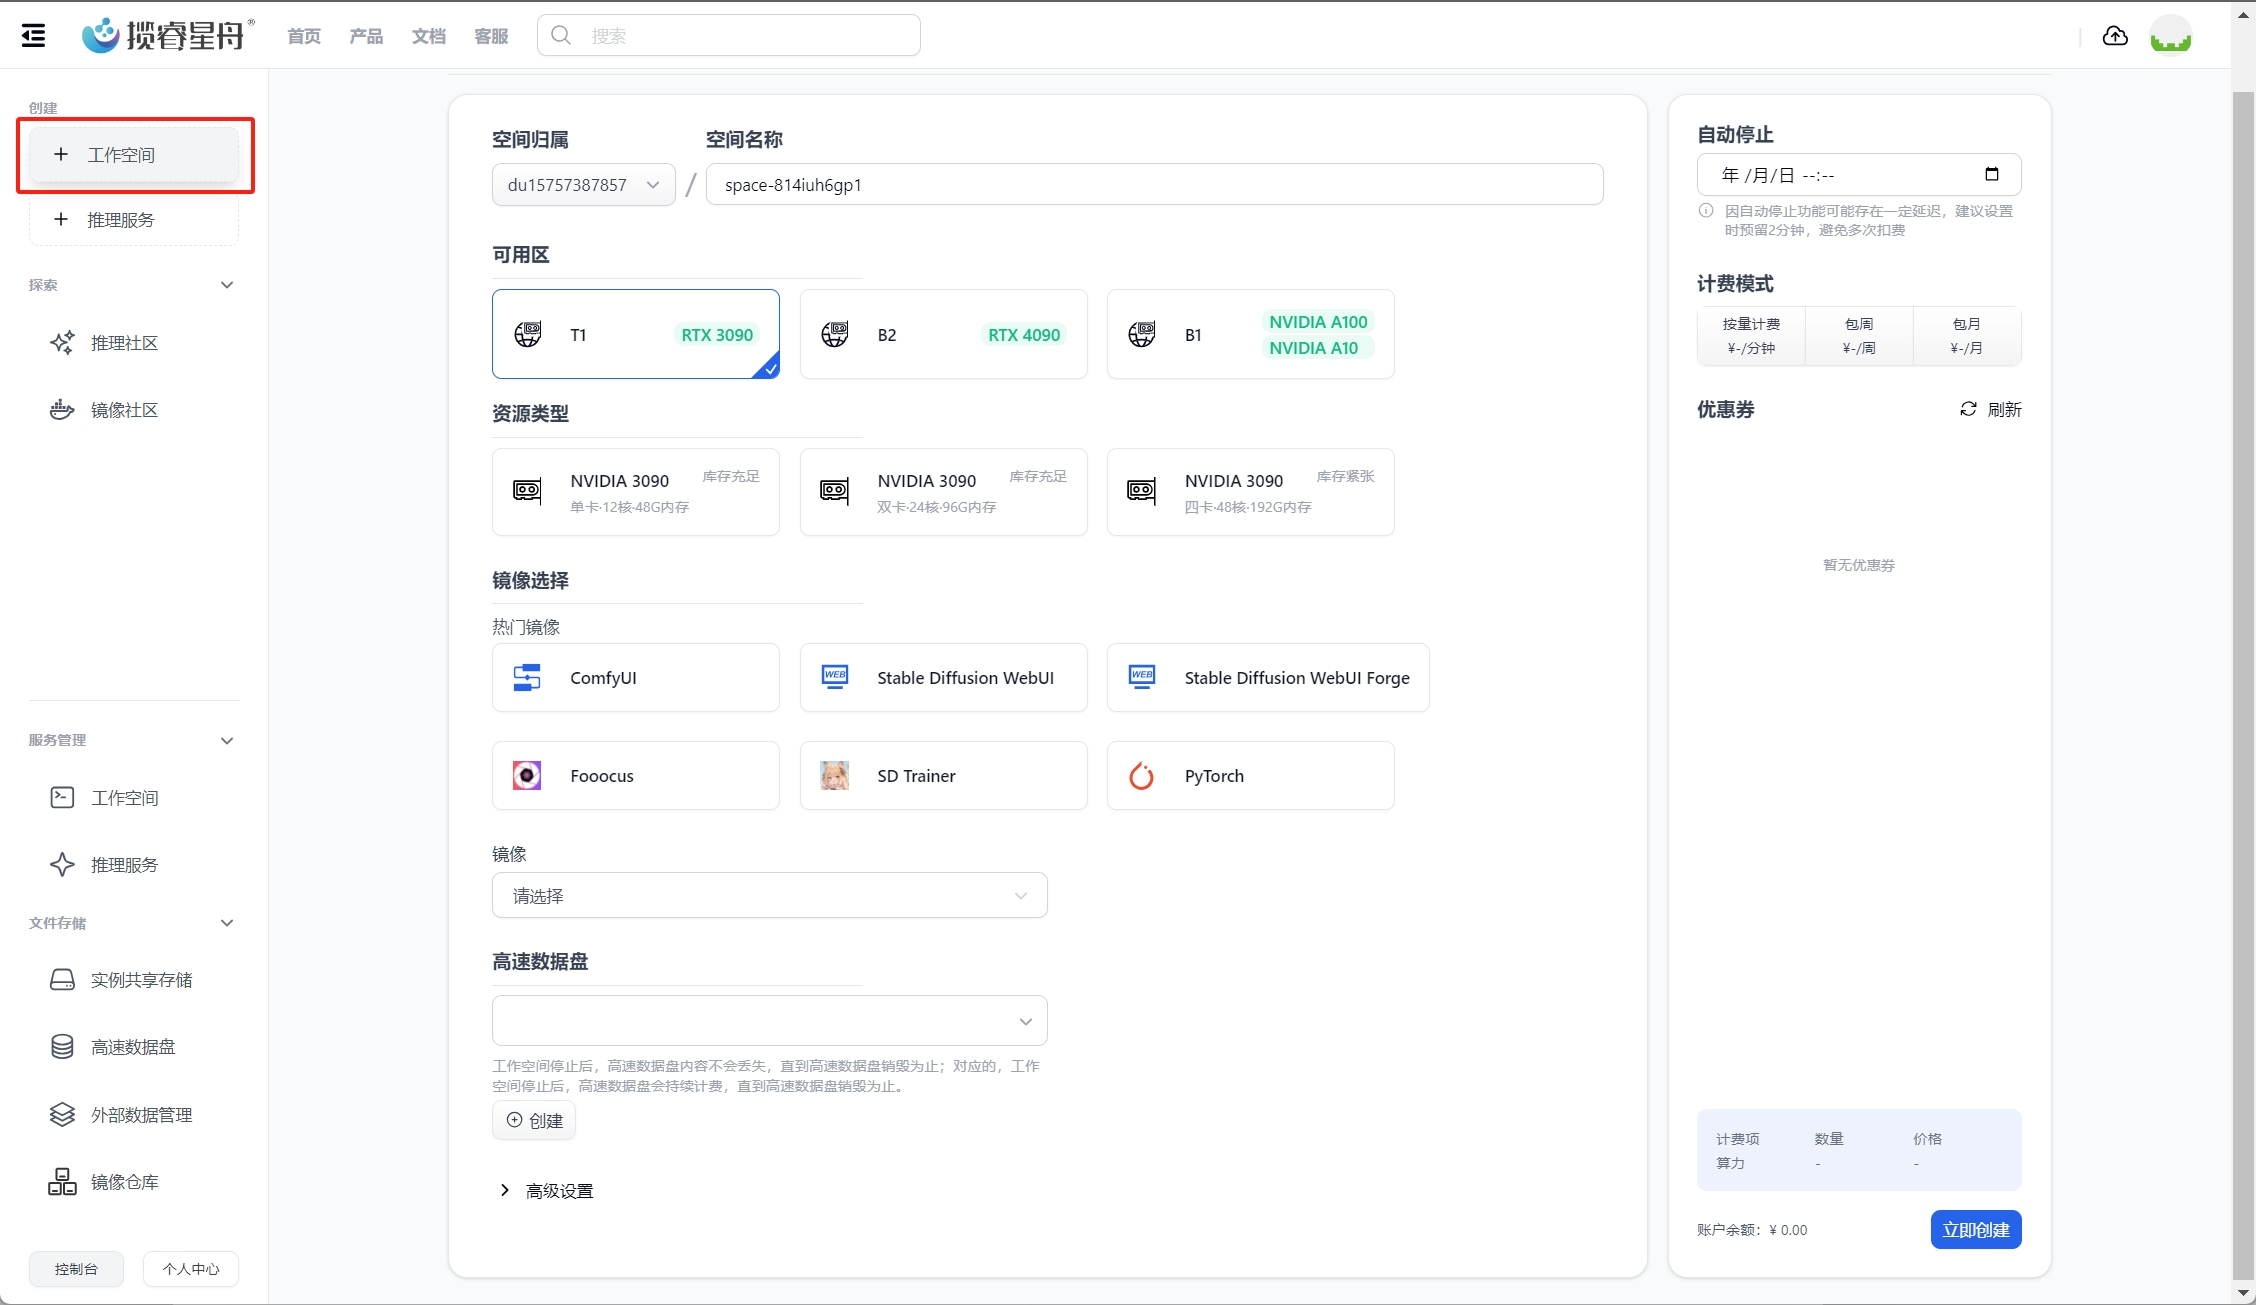Click the Stable Diffusion WebUI Forge icon
Screen dimensions: 2256x1305
[x=1142, y=678]
